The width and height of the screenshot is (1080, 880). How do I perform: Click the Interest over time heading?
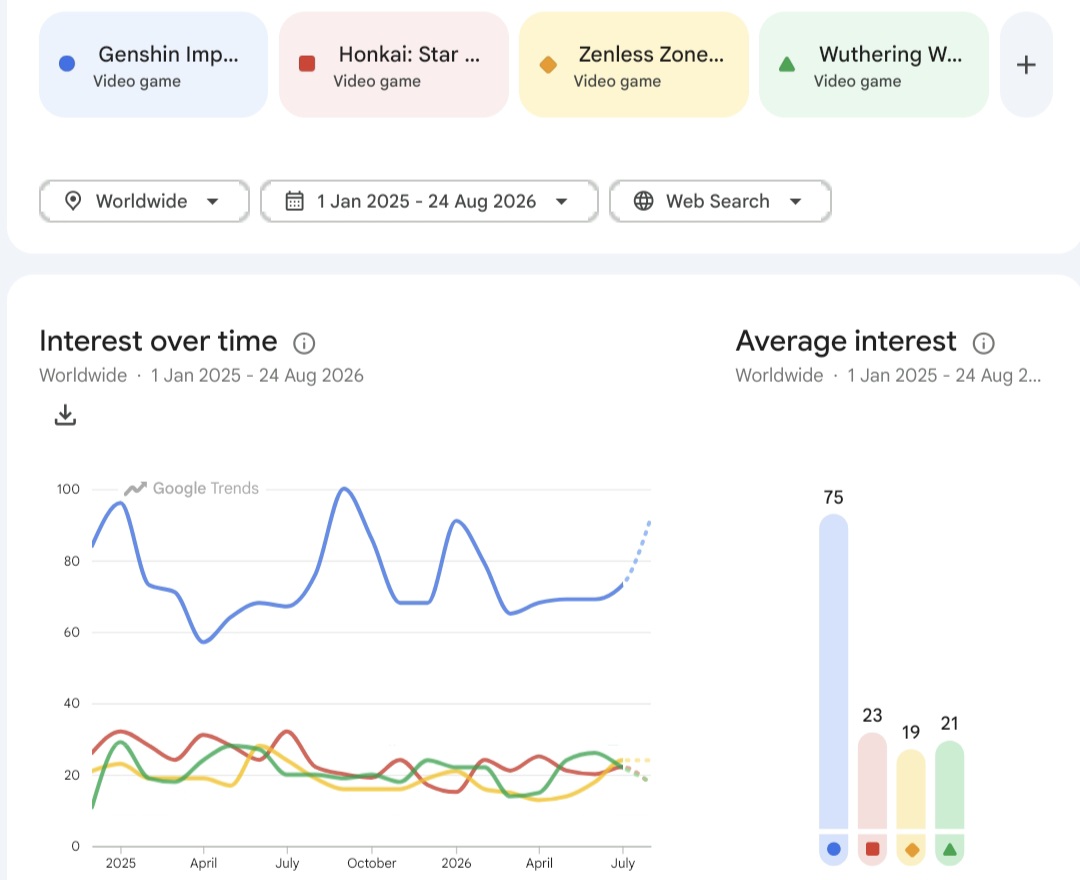coord(158,342)
